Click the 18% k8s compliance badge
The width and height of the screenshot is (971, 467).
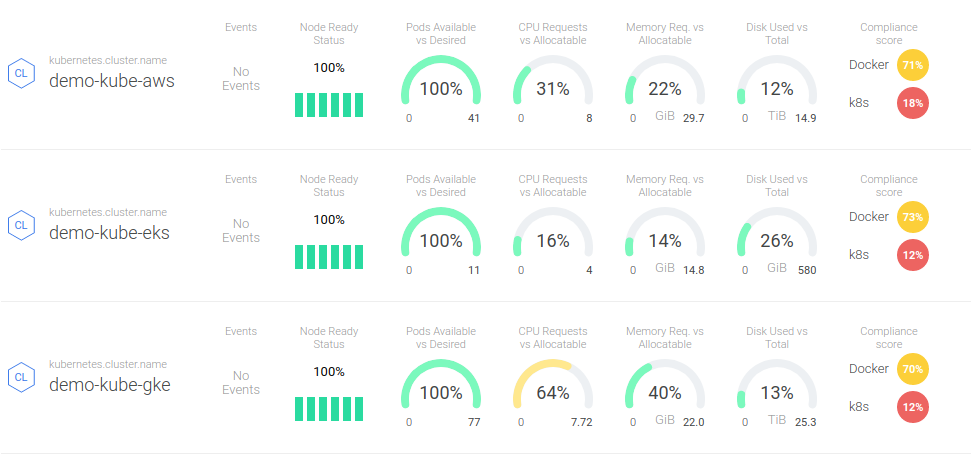click(x=912, y=103)
